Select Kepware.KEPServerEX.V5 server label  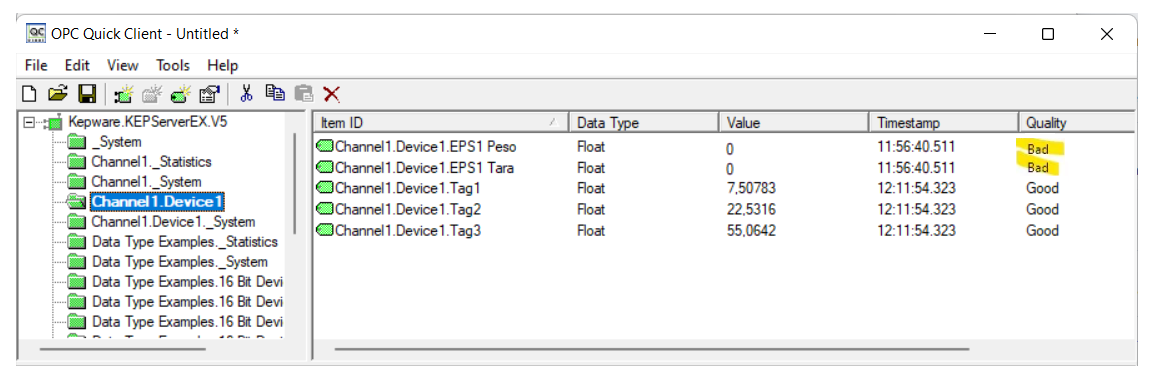click(147, 122)
